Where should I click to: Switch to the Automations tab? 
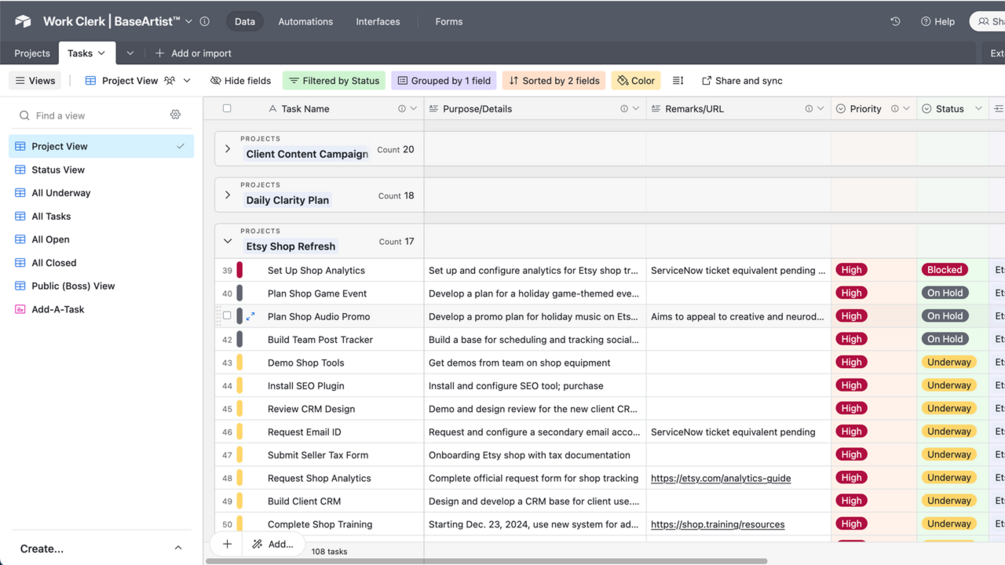tap(305, 21)
